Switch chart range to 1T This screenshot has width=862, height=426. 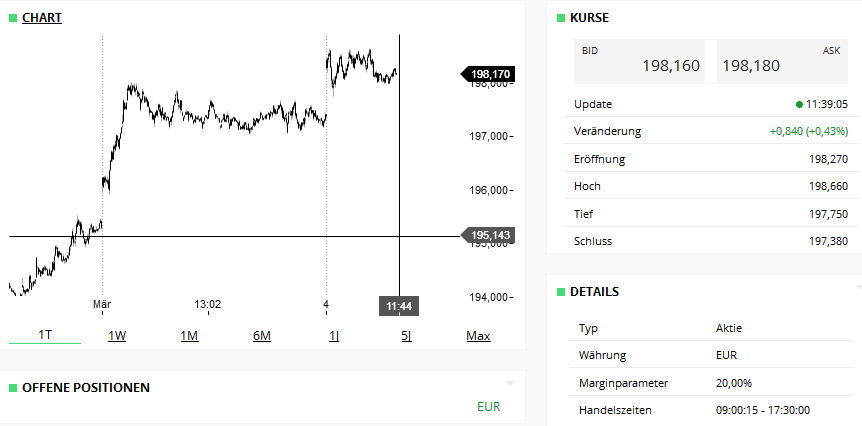click(45, 335)
